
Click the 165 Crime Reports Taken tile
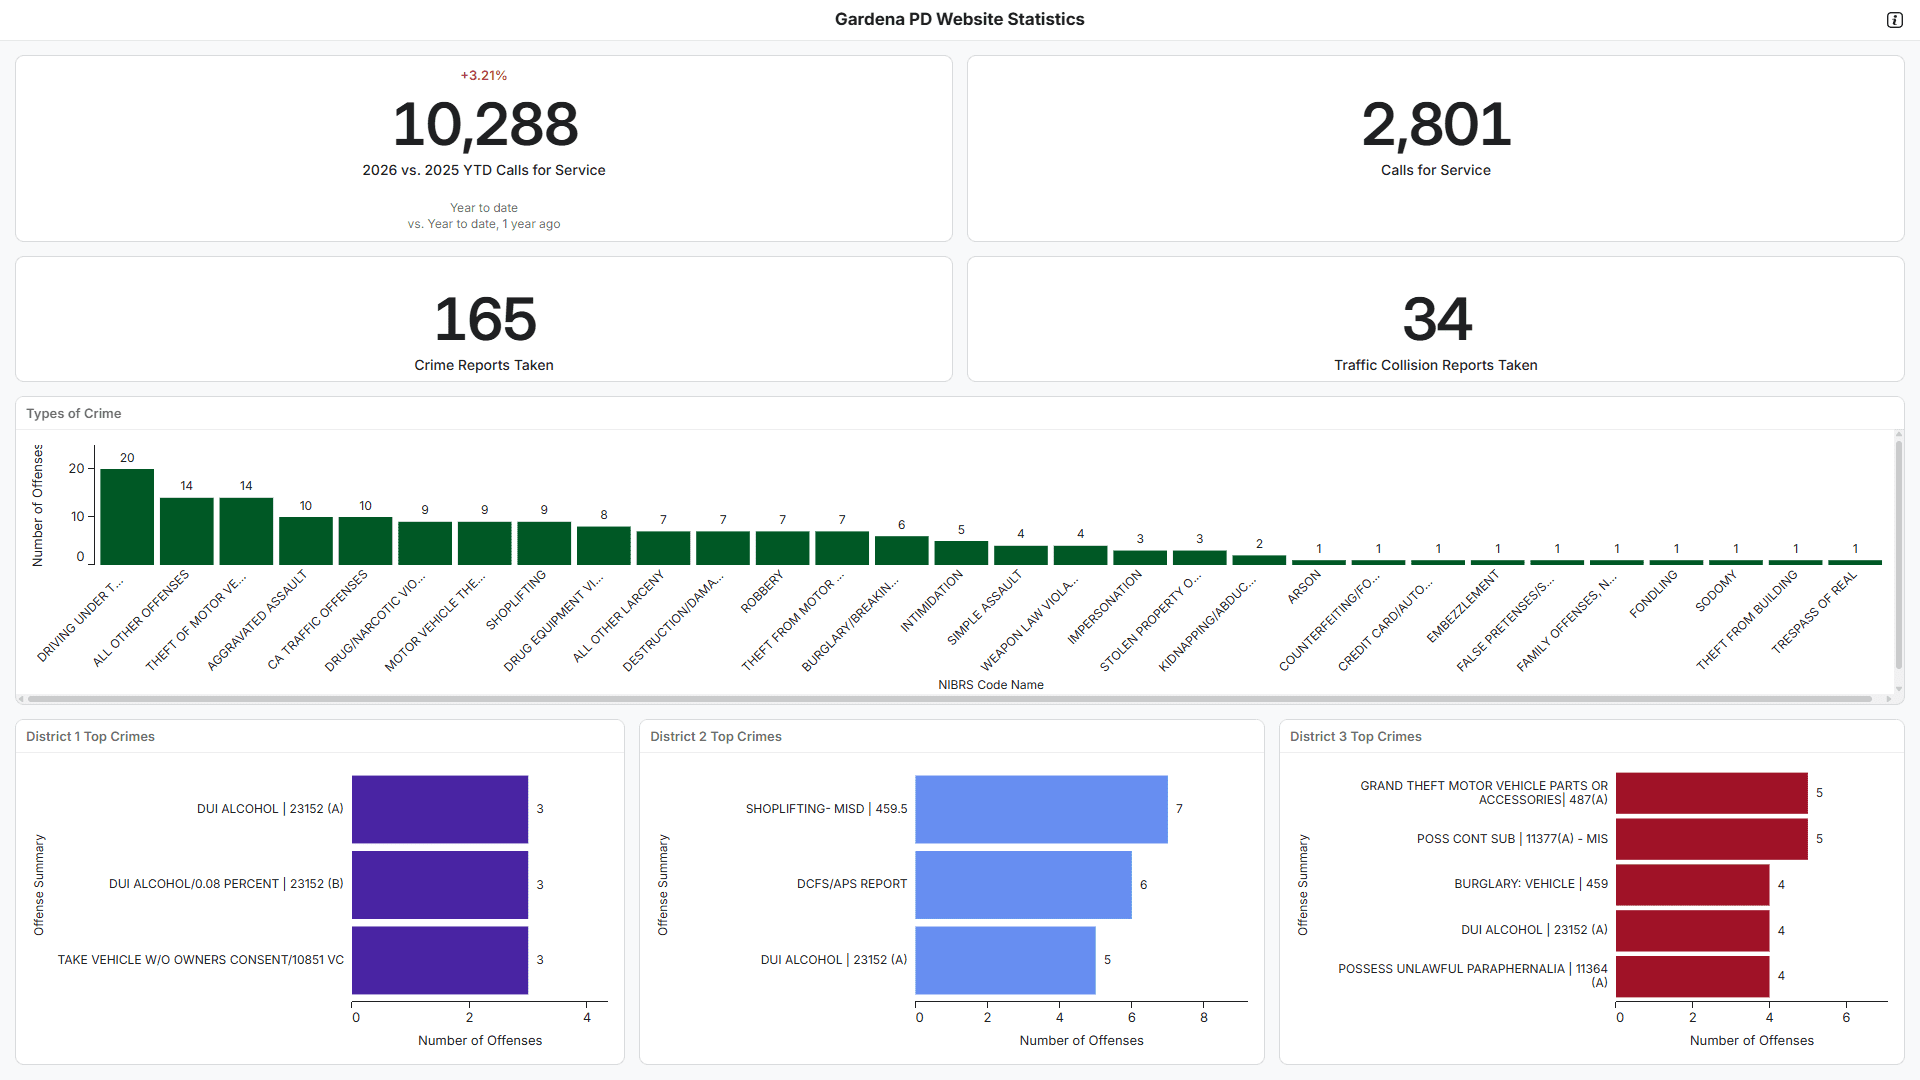click(484, 320)
